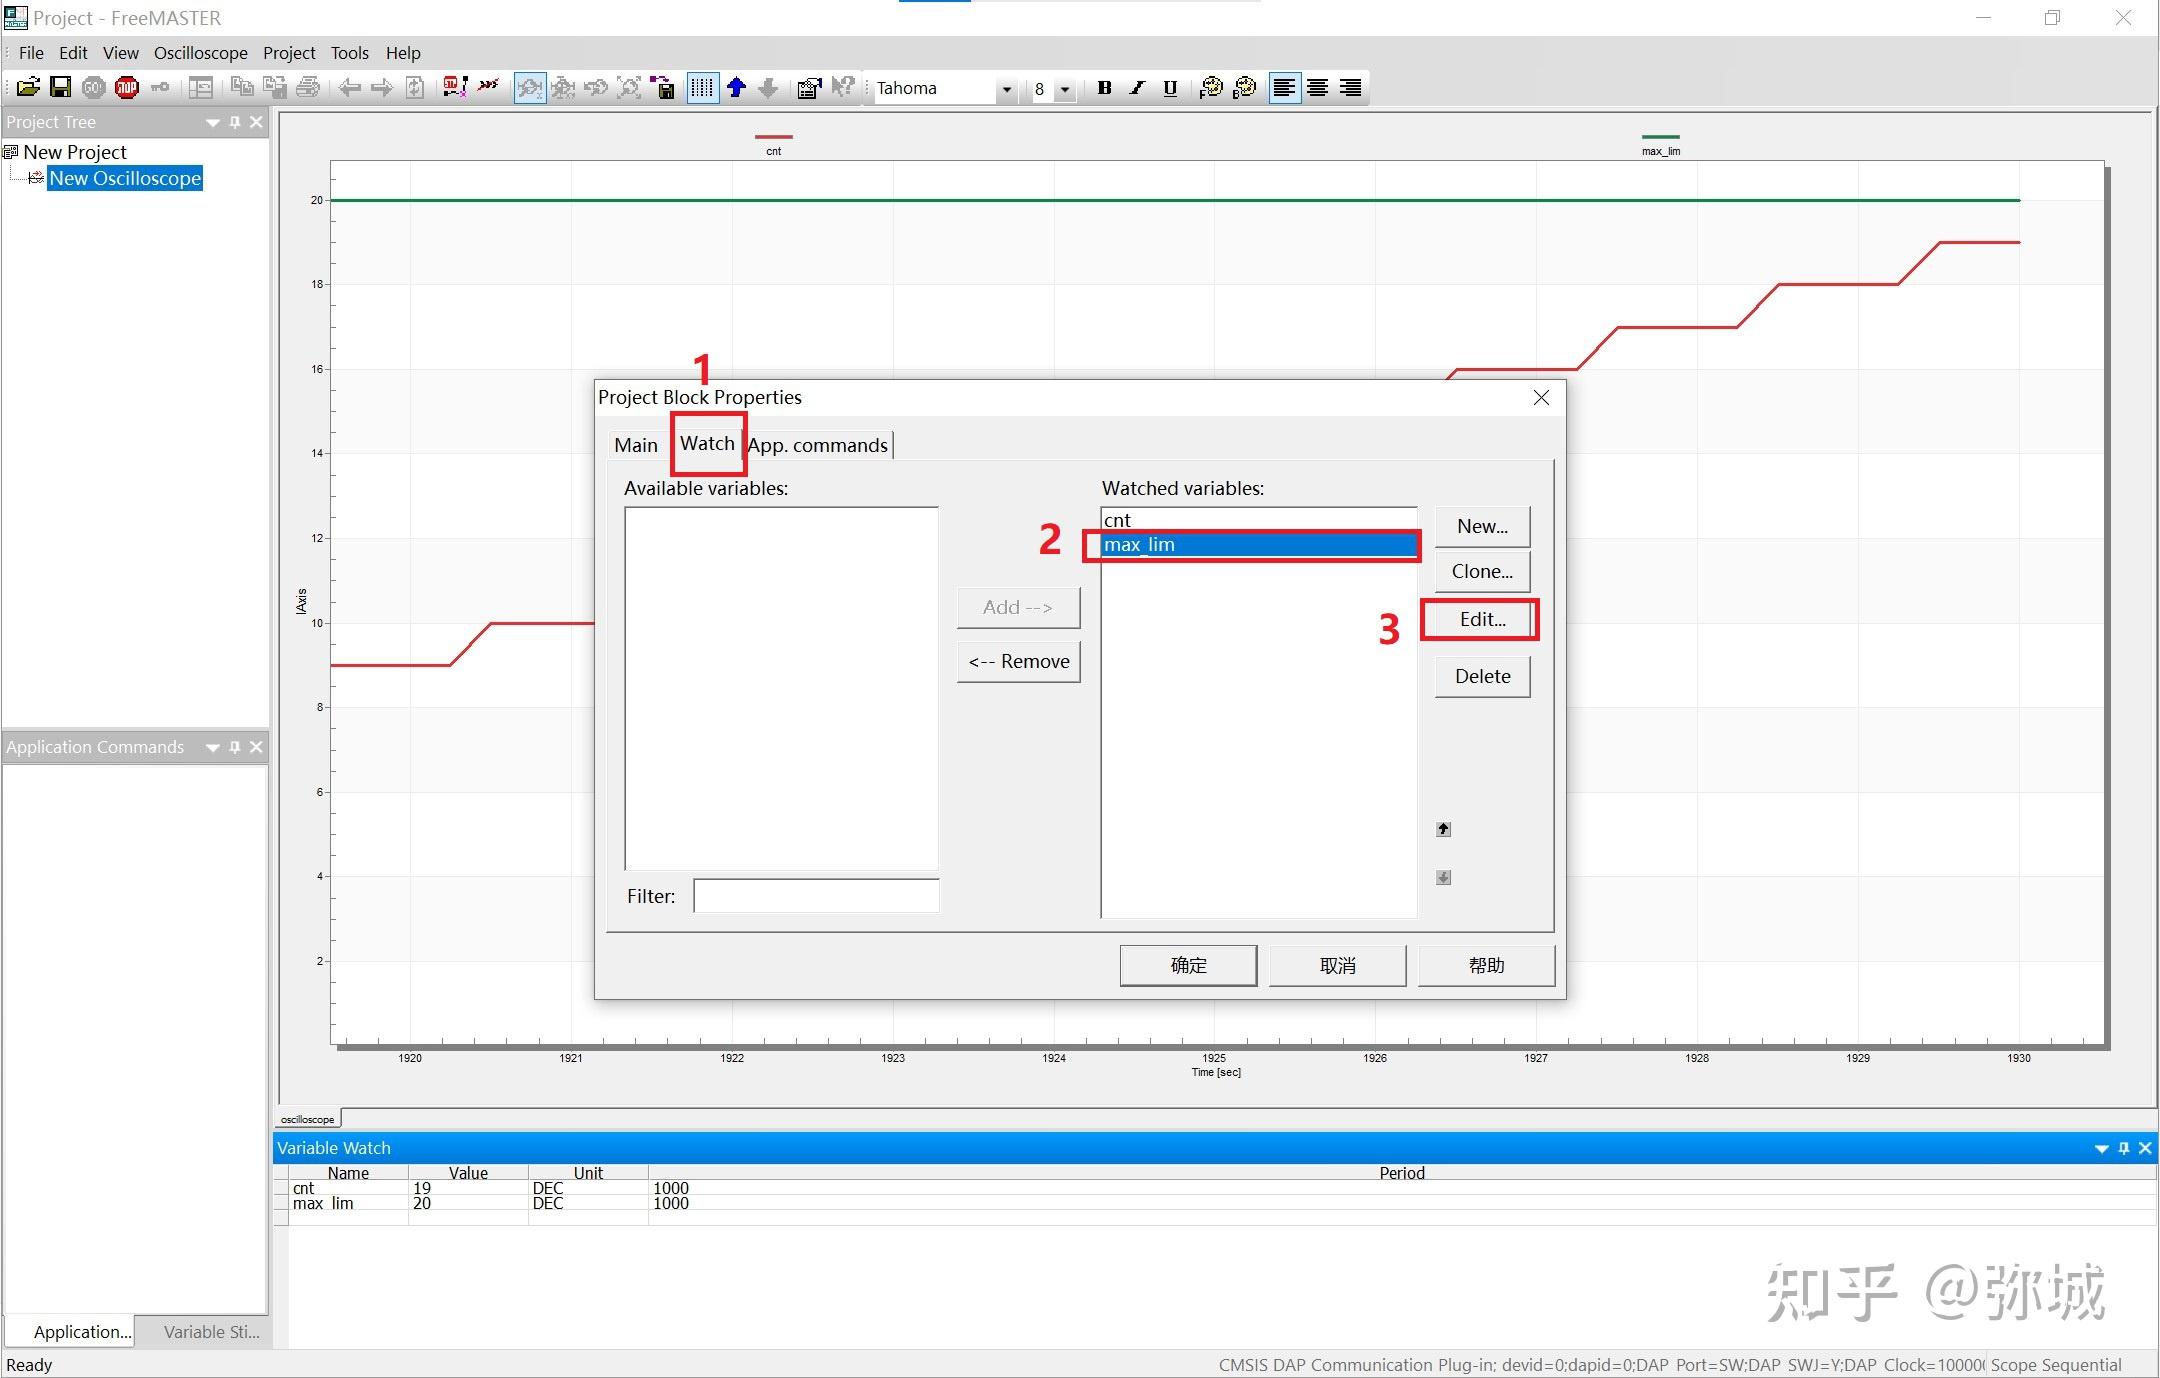This screenshot has width=2160, height=1378.
Task: Click the Bold formatting icon
Action: coord(1104,88)
